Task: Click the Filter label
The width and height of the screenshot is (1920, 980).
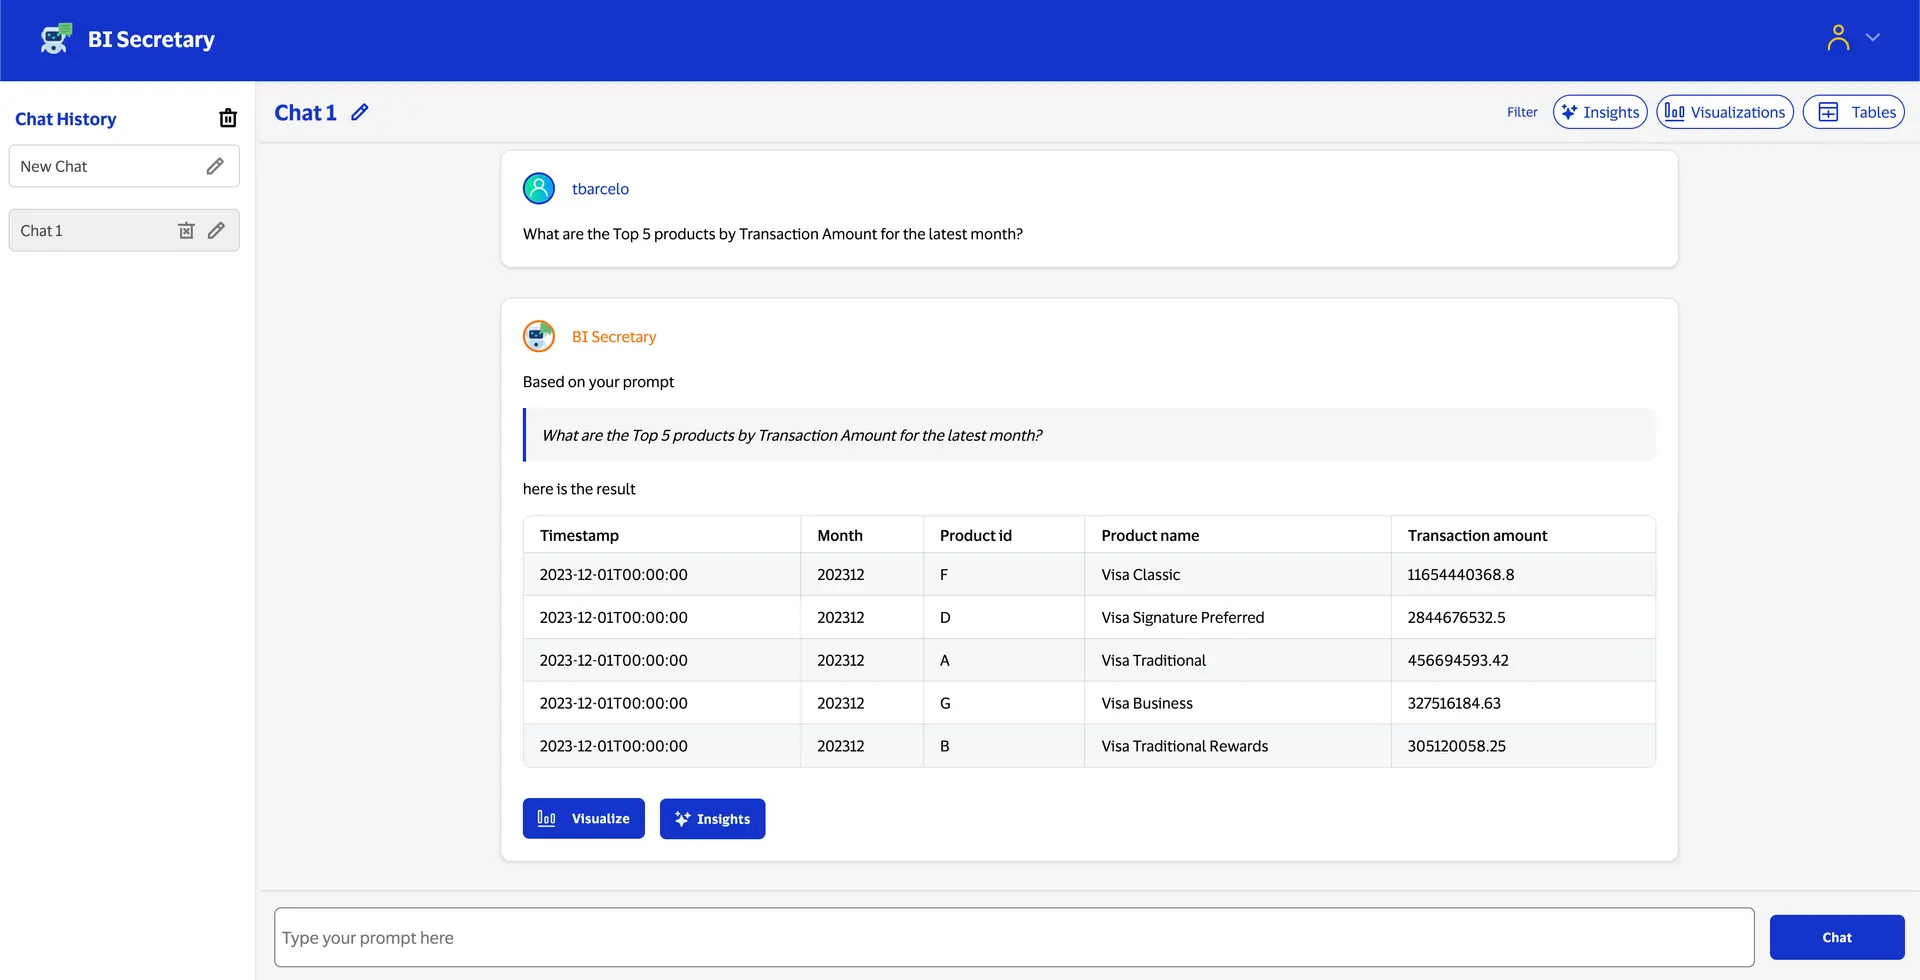Action: (1522, 112)
